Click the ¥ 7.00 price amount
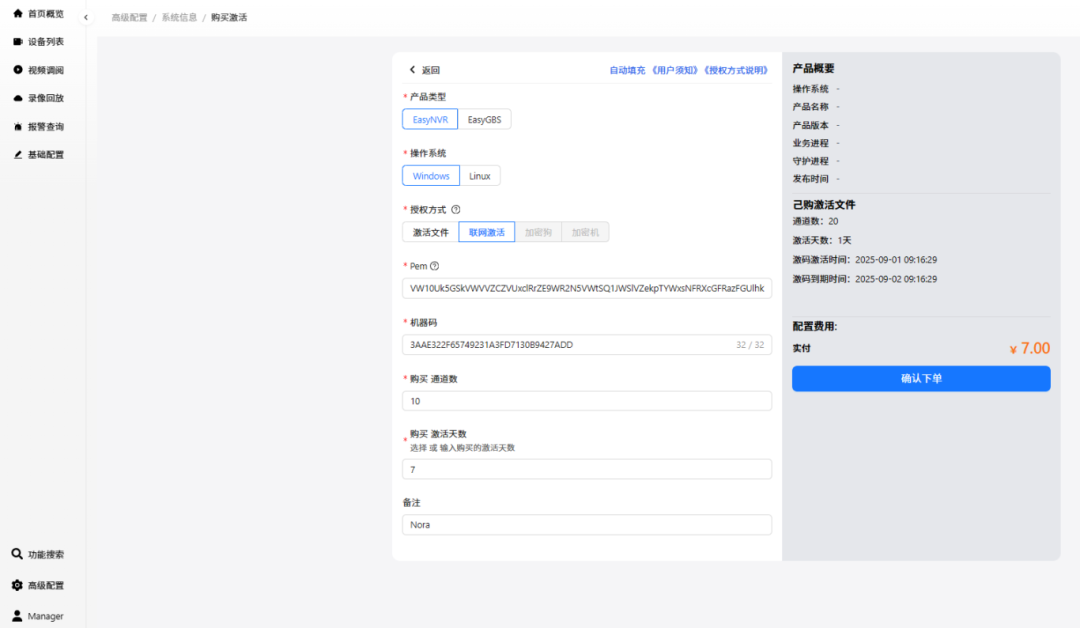1080x628 pixels. click(1030, 348)
